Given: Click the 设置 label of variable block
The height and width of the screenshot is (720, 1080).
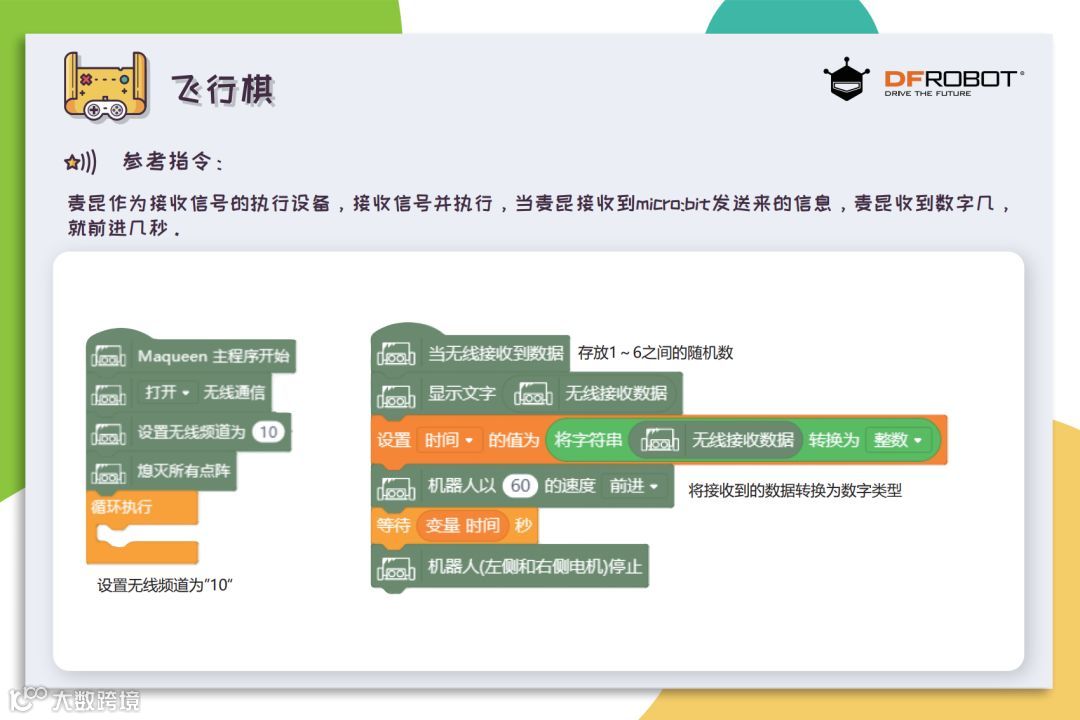Looking at the screenshot, I should point(394,440).
